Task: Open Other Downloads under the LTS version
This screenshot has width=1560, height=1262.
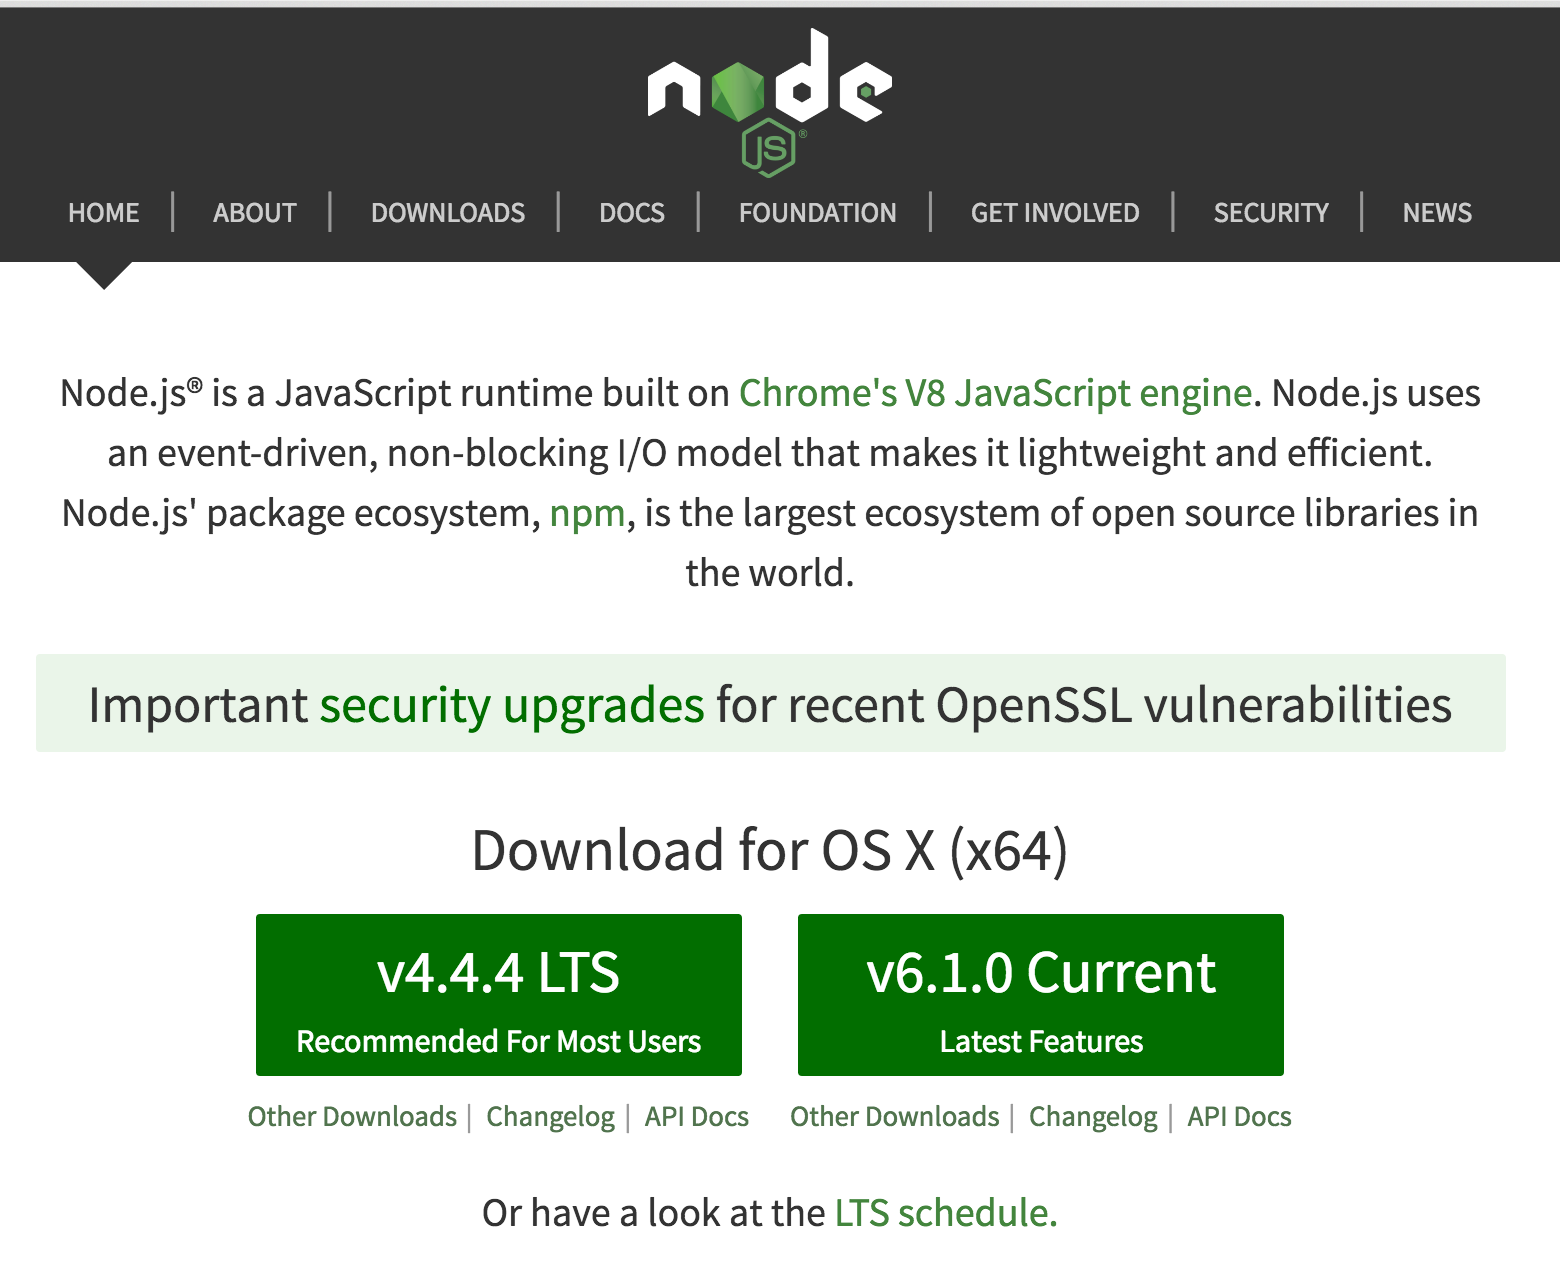Action: (352, 1116)
